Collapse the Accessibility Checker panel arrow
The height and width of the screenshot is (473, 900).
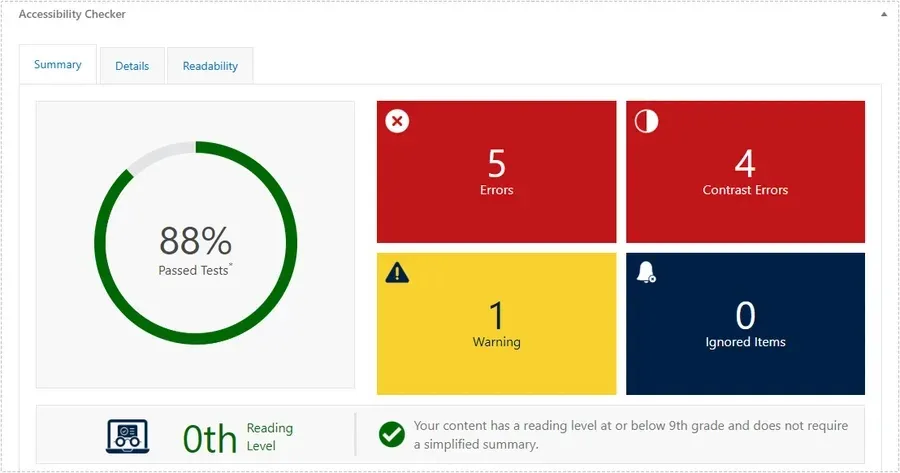click(884, 14)
